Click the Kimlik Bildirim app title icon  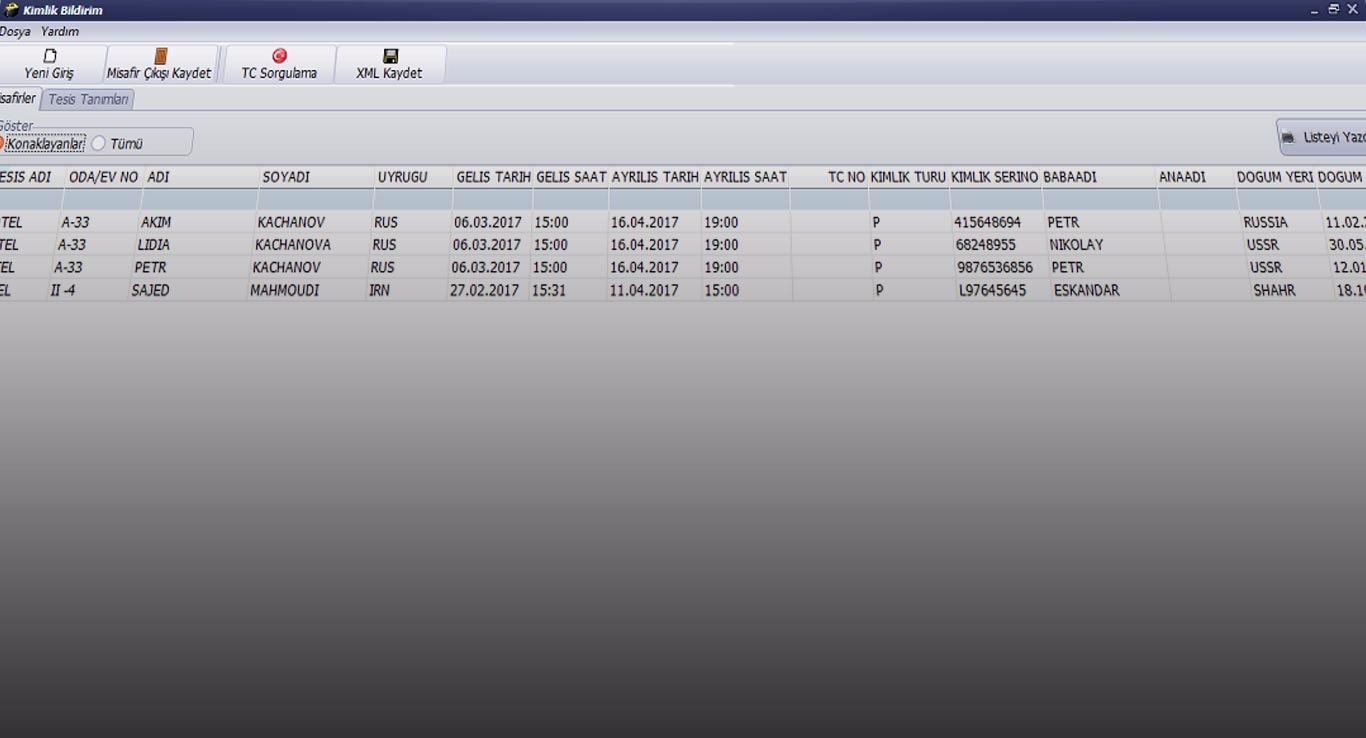tap(11, 10)
